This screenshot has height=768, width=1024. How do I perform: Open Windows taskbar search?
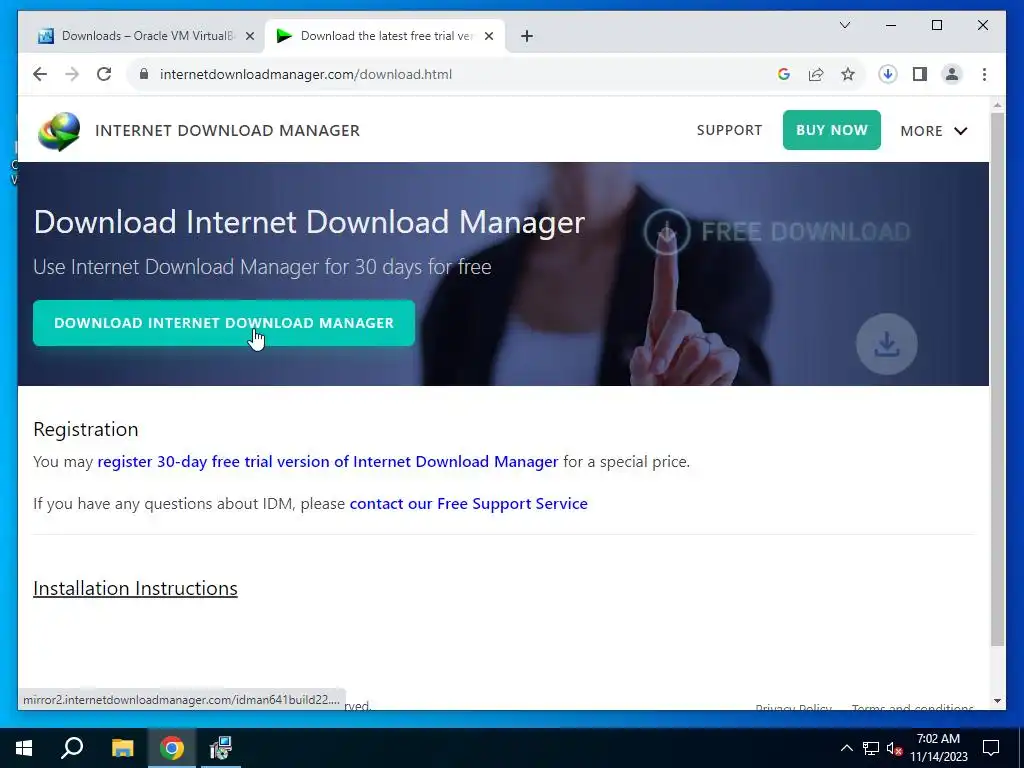(x=72, y=748)
